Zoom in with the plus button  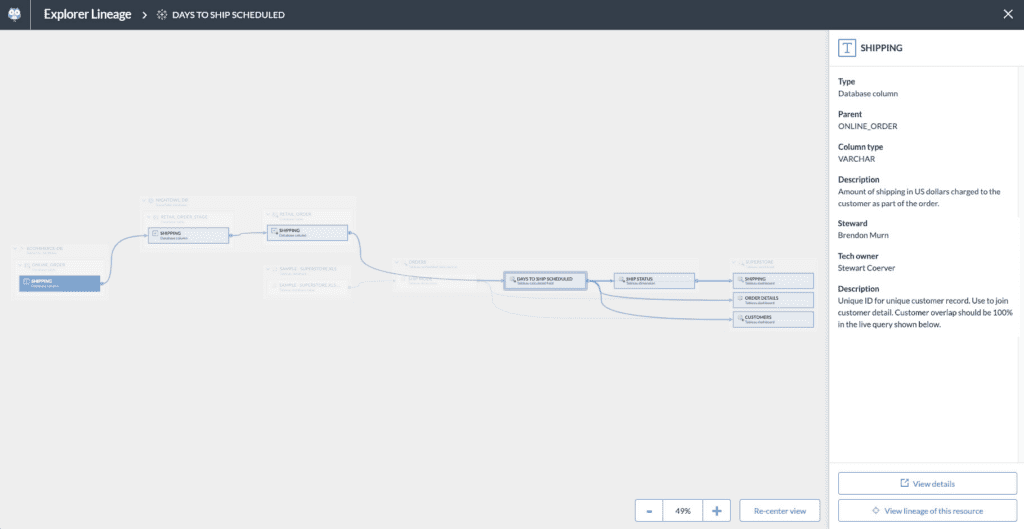click(716, 511)
